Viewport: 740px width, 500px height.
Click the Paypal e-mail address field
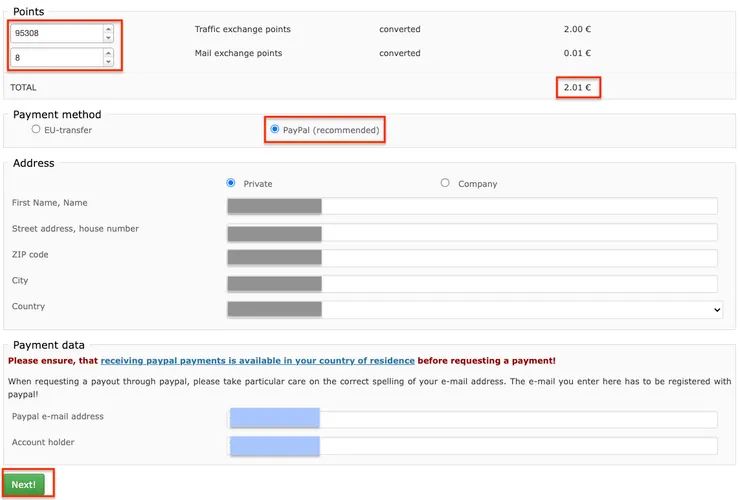[472, 419]
